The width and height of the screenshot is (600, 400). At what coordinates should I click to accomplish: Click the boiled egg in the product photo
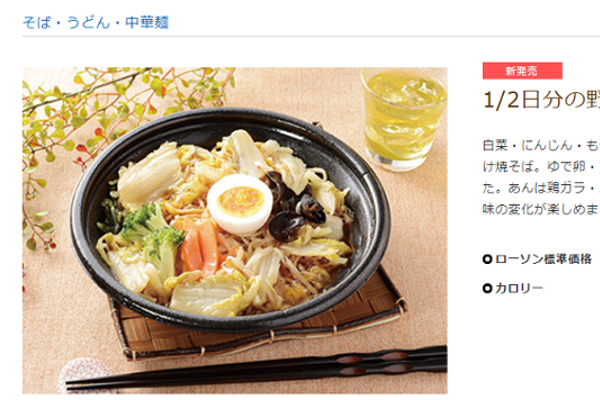point(240,204)
